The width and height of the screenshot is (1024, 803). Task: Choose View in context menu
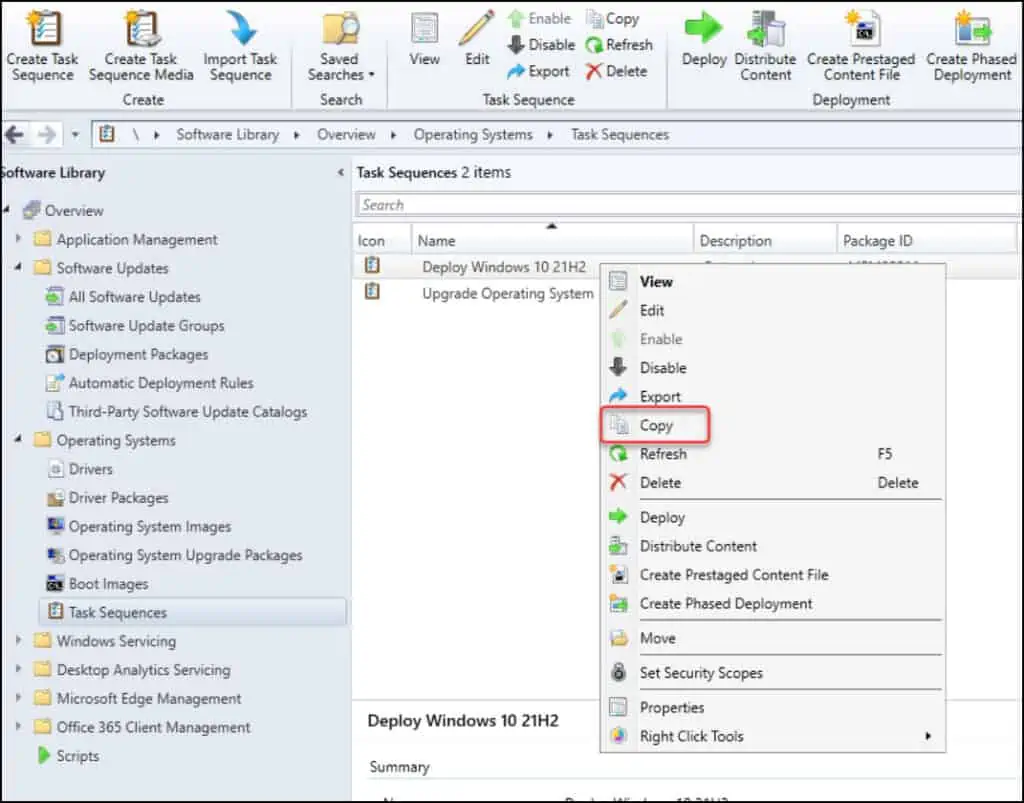point(773,282)
